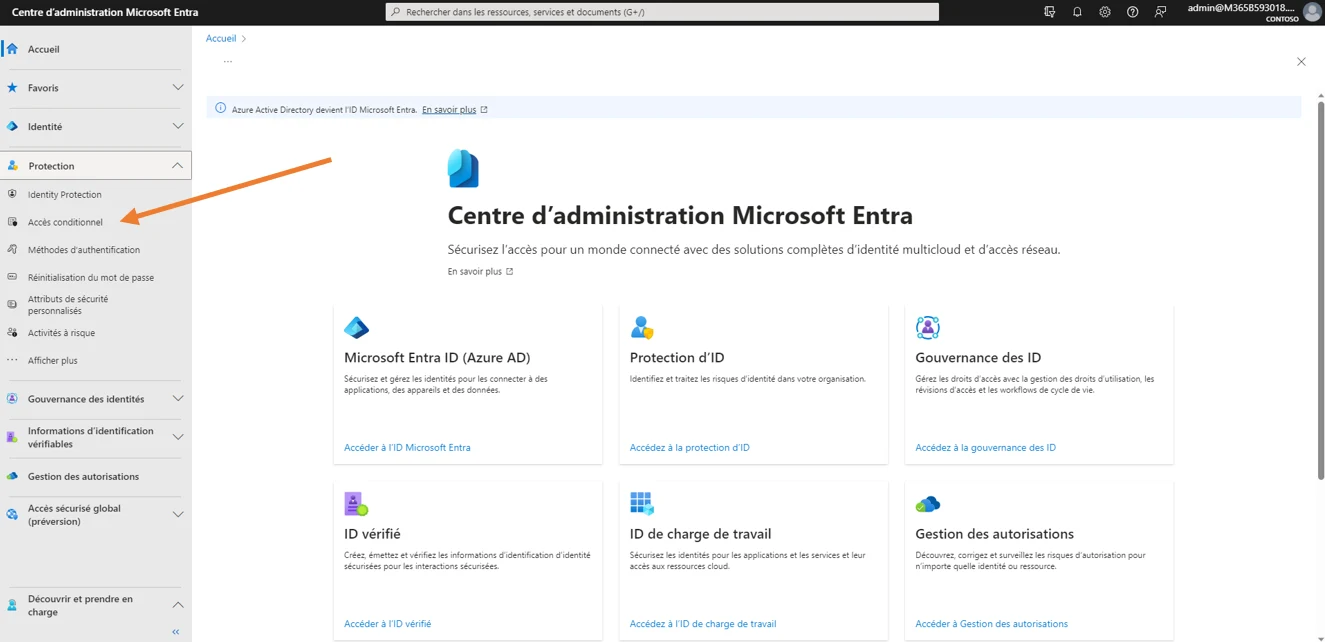Image resolution: width=1325 pixels, height=642 pixels.
Task: Click the Gouvernance des ID card icon
Action: (x=927, y=328)
